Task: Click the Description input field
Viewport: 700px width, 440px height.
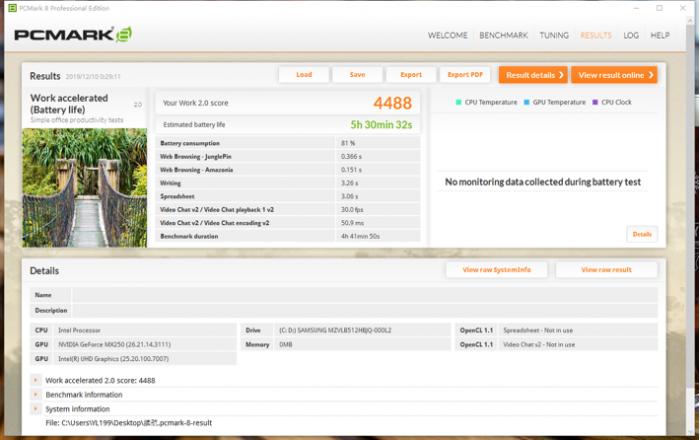Action: coord(364,310)
